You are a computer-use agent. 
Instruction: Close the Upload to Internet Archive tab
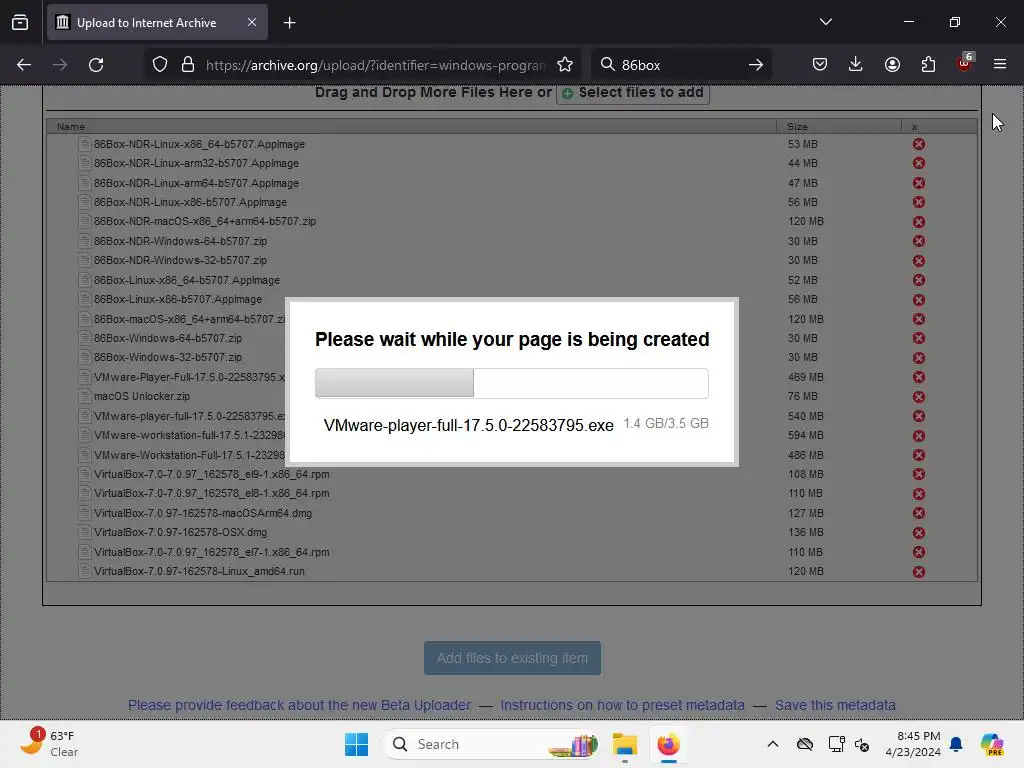(x=252, y=22)
